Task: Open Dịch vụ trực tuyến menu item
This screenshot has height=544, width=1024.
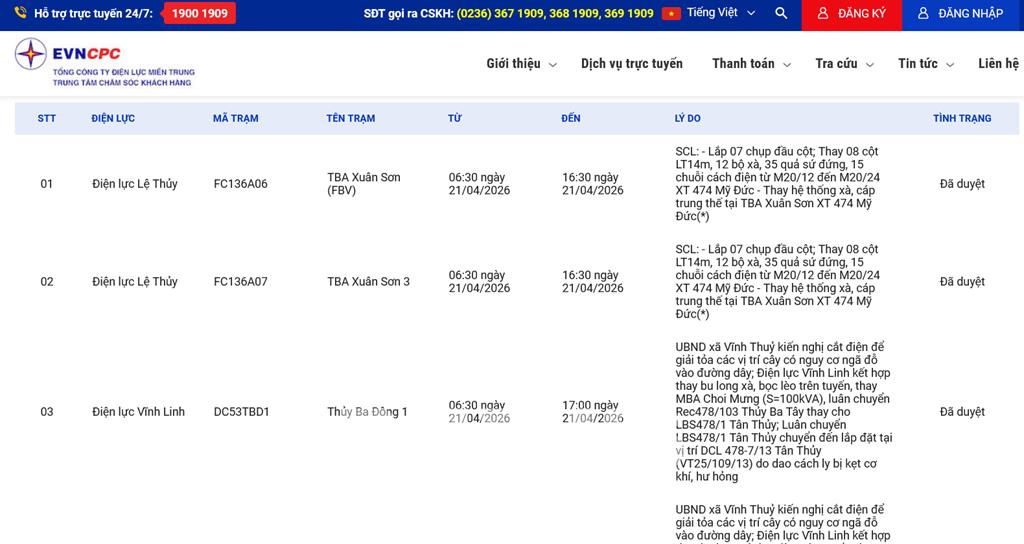Action: tap(632, 64)
